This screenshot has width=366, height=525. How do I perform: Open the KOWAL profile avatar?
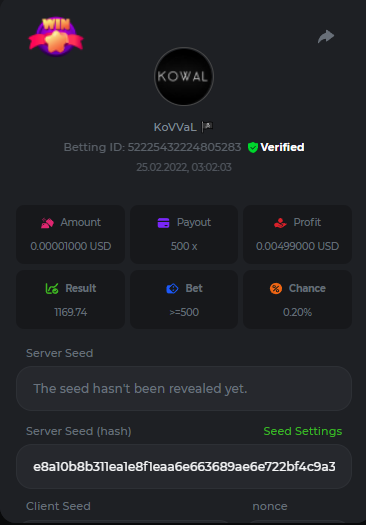point(184,76)
